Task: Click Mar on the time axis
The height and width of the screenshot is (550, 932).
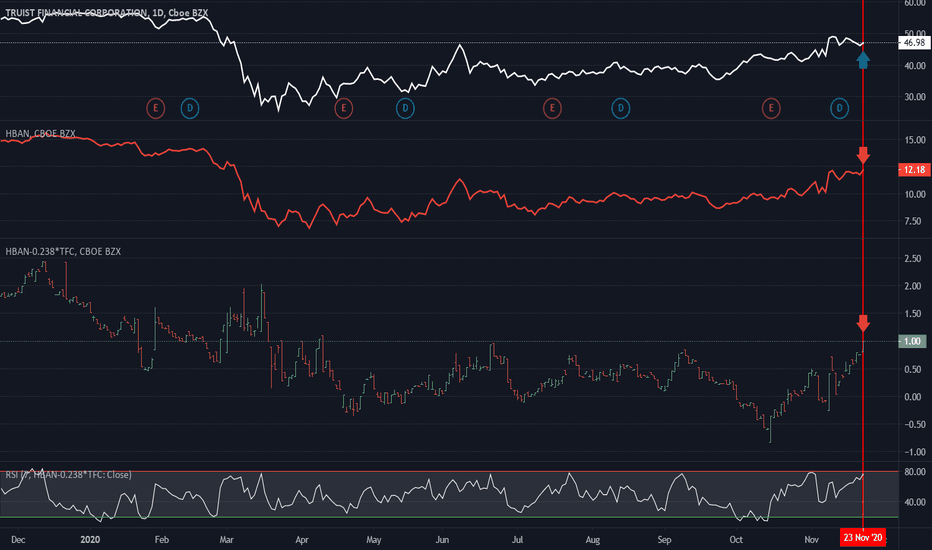Action: 226,540
